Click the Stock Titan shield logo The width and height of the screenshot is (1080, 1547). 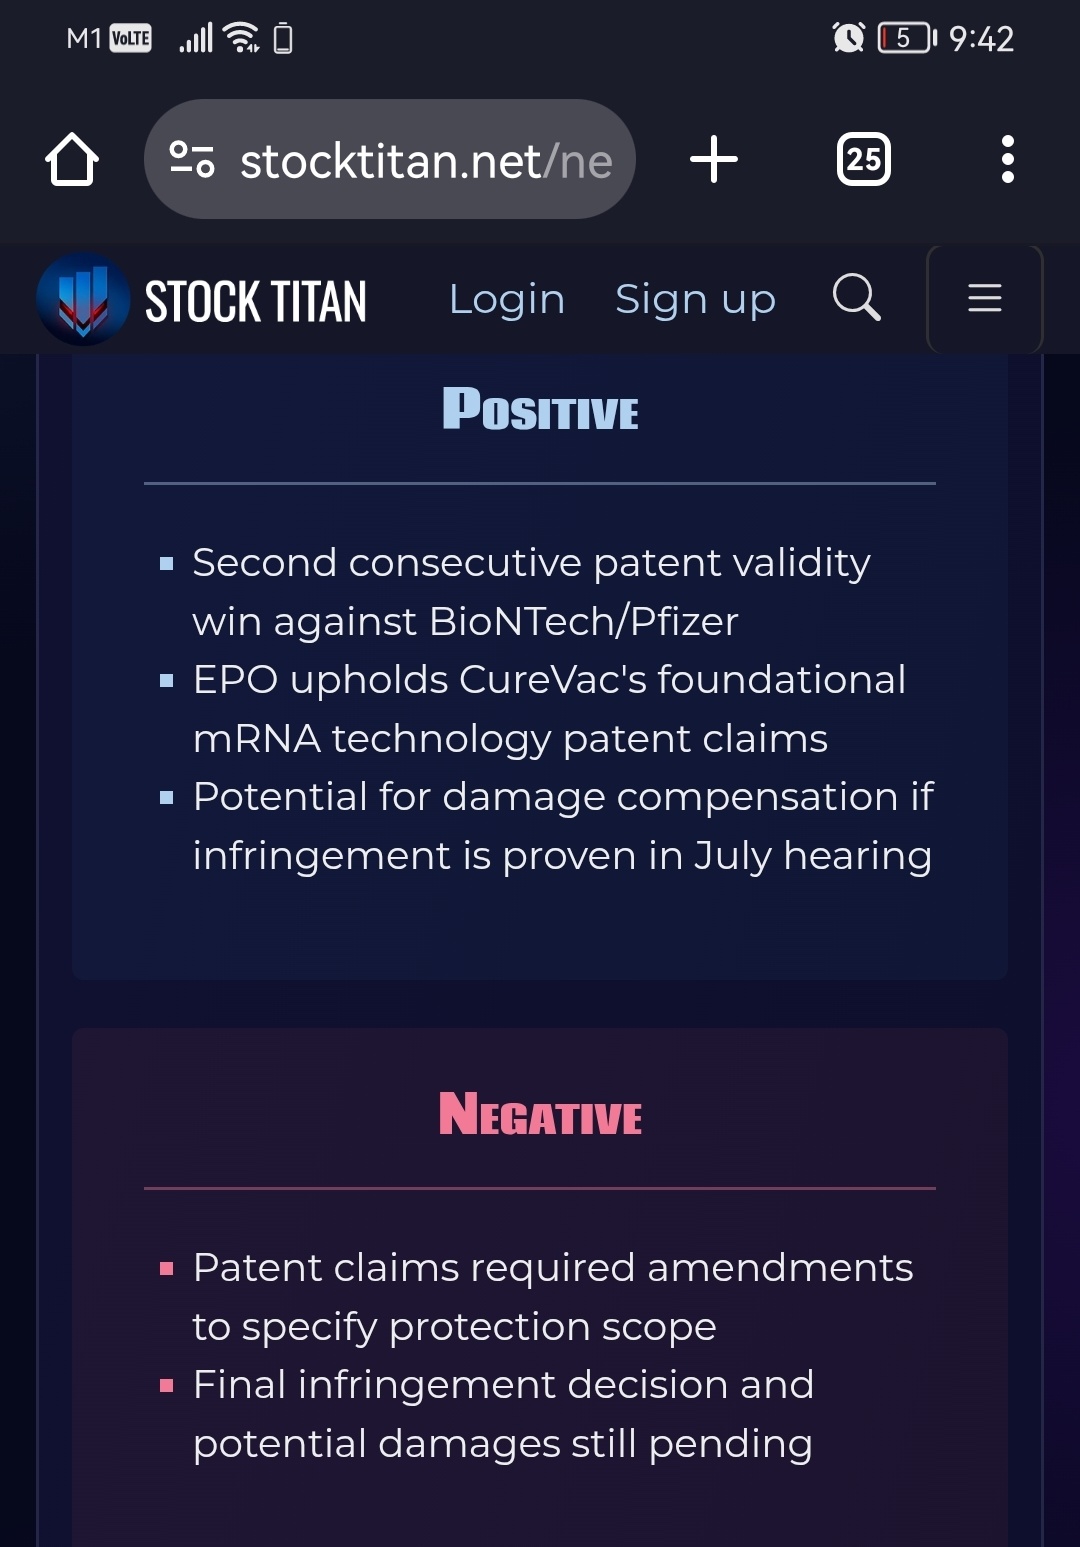83,299
